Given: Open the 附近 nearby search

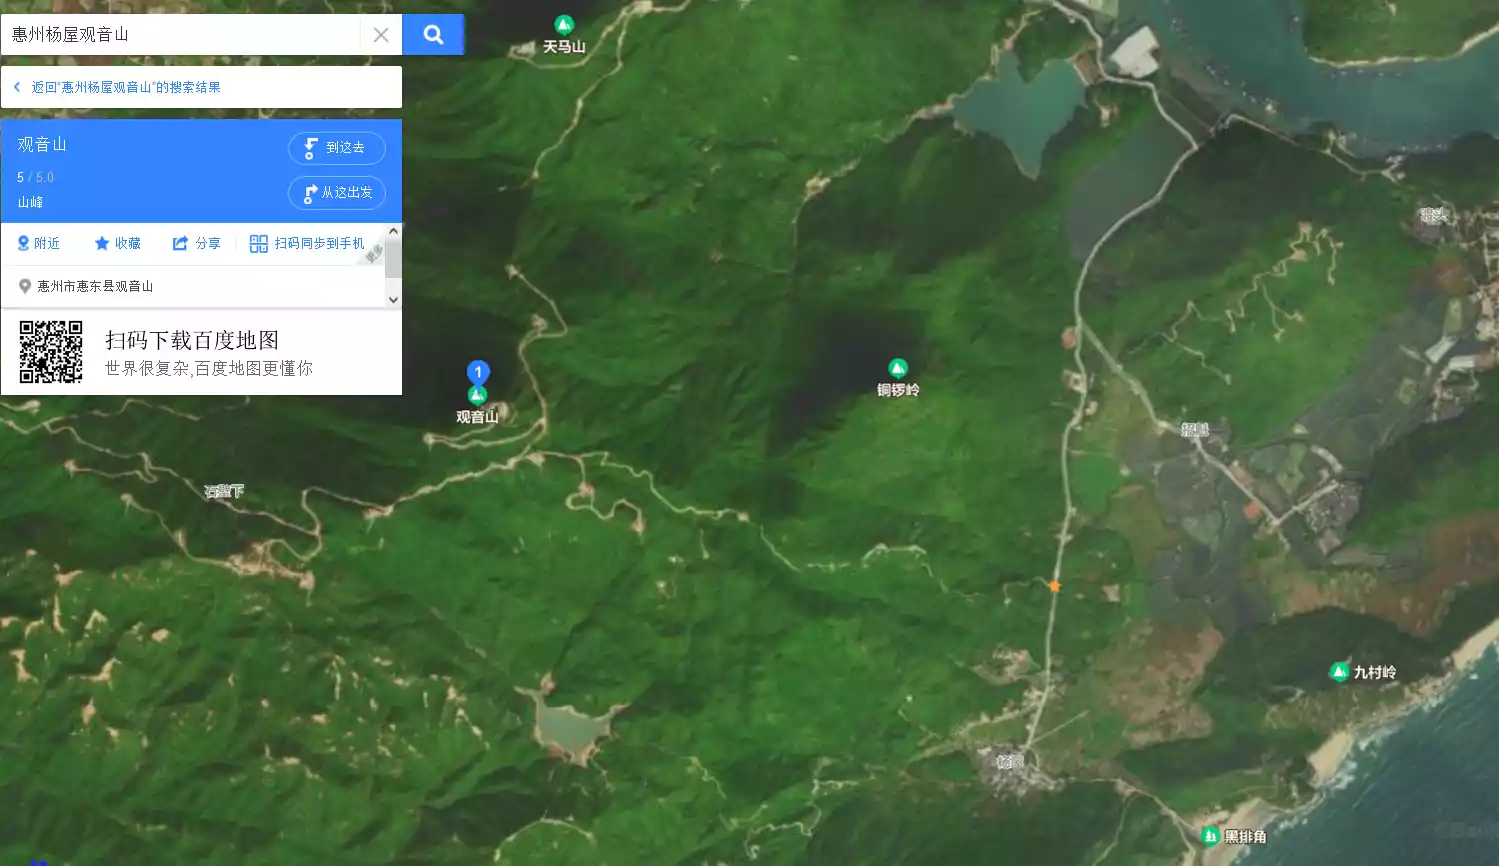Looking at the screenshot, I should tap(39, 243).
